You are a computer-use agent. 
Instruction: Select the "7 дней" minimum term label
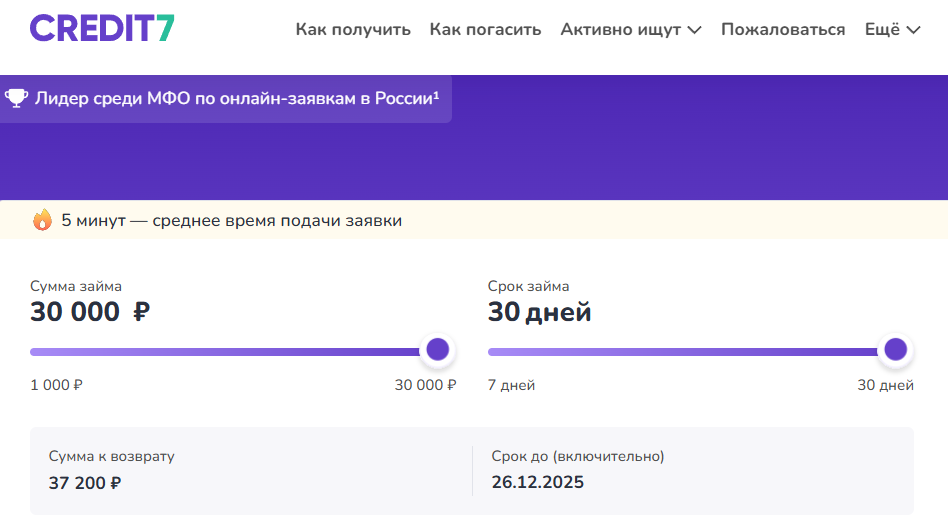coord(511,385)
